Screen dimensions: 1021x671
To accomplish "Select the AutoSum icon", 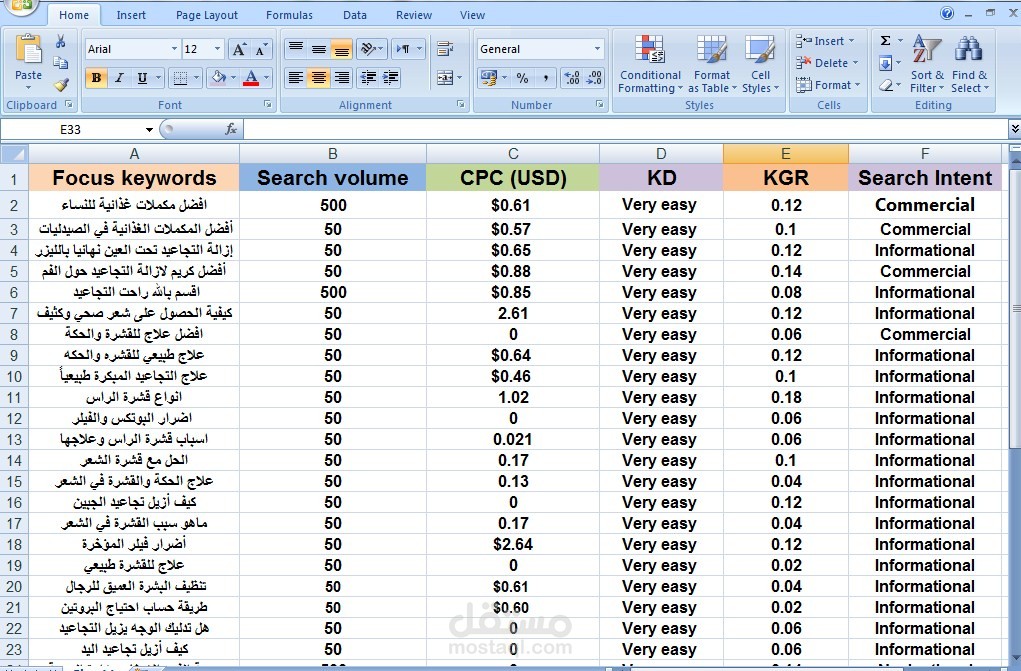I will tap(884, 41).
